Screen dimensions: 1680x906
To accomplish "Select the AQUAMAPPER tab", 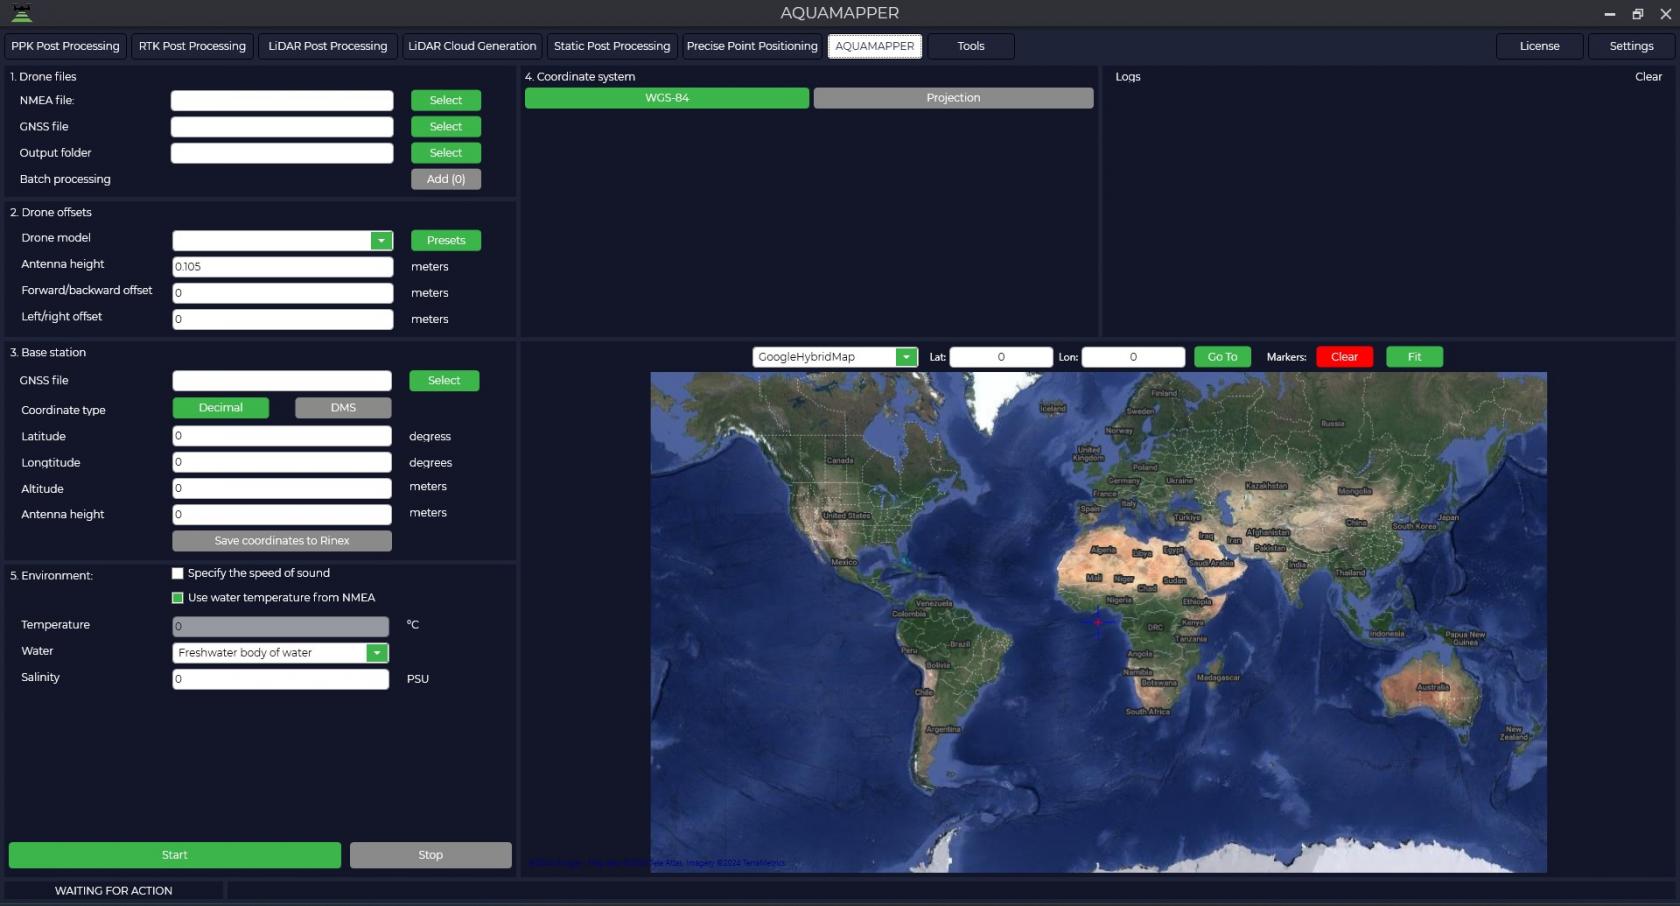I will 875,46.
